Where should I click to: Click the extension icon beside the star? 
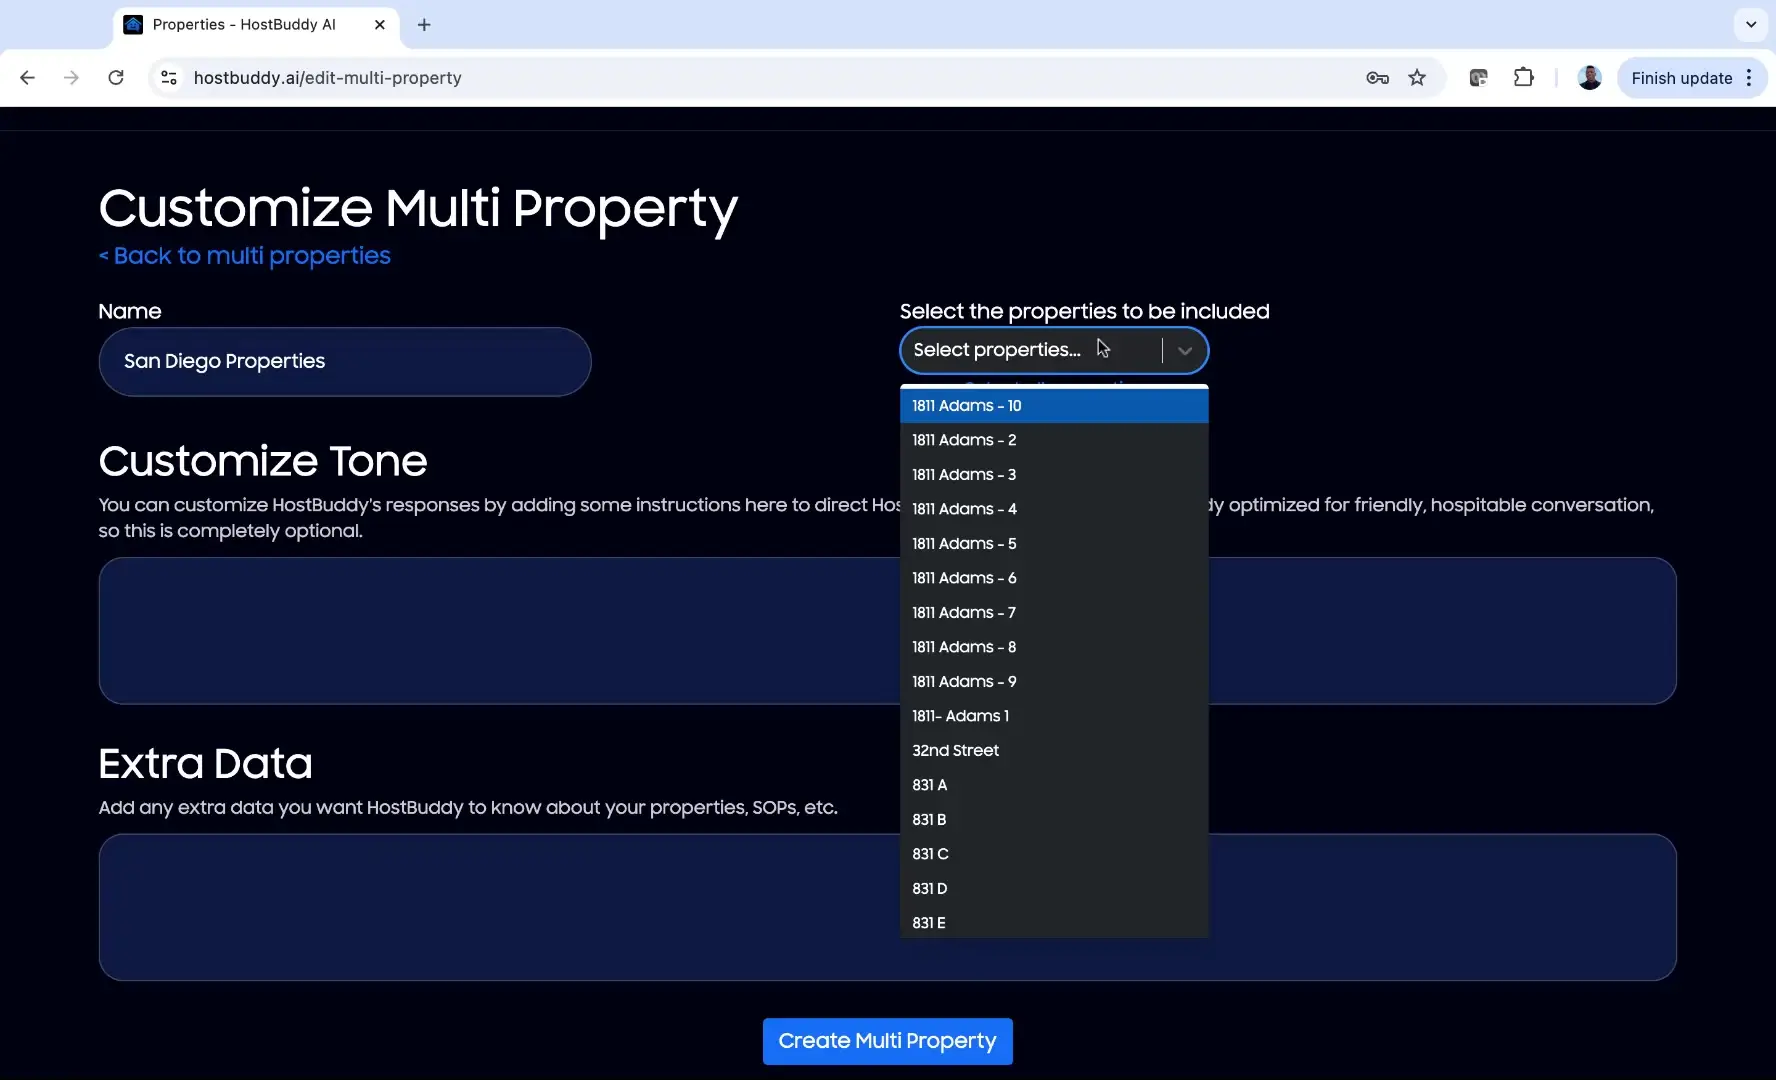(x=1478, y=78)
